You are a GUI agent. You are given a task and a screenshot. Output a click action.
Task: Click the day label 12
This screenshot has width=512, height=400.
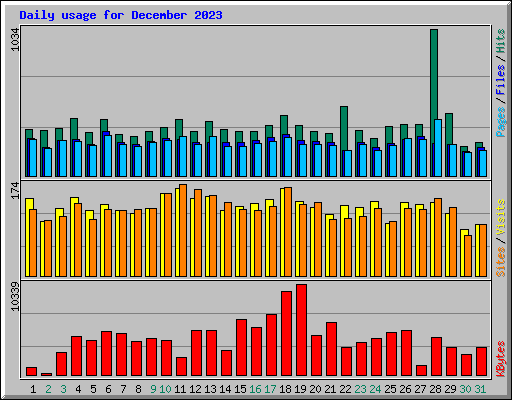[x=195, y=389]
